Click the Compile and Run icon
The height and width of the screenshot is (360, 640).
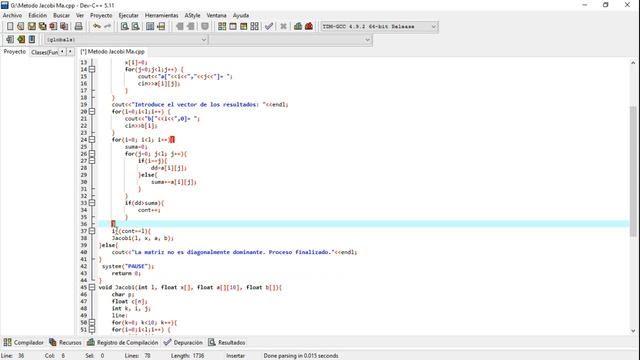pos(244,27)
